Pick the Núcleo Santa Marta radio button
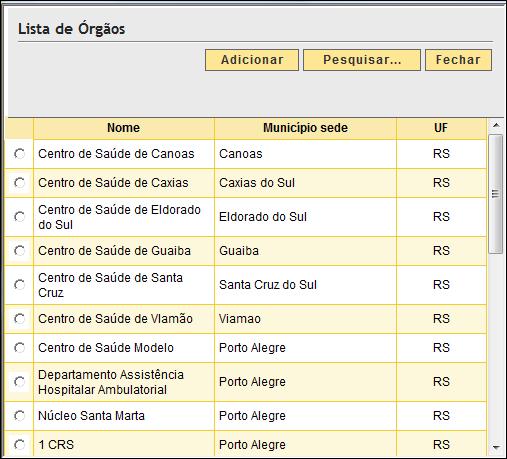507x459 pixels. point(20,416)
